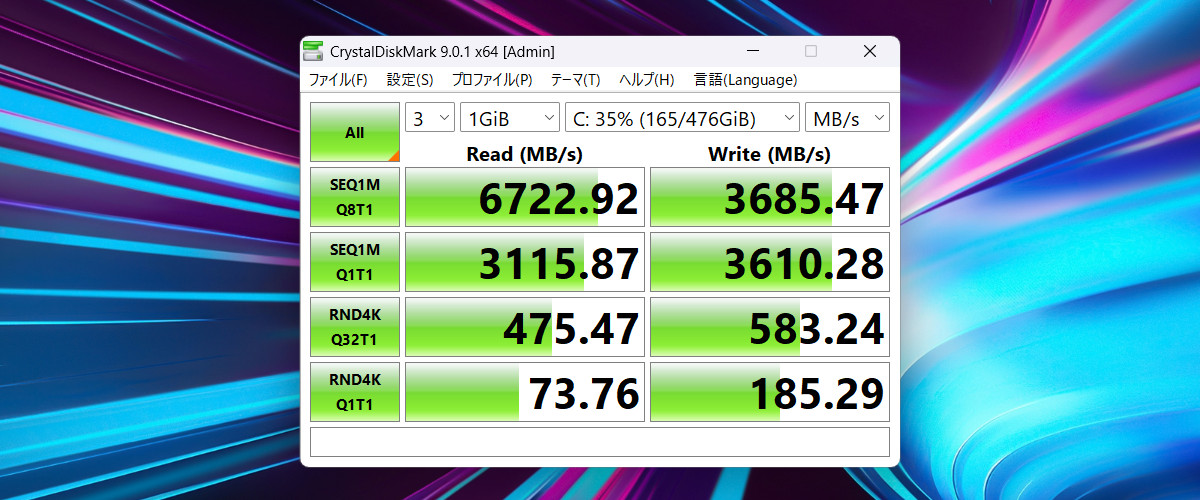Run the RND4K Q1T1 test

click(x=355, y=392)
